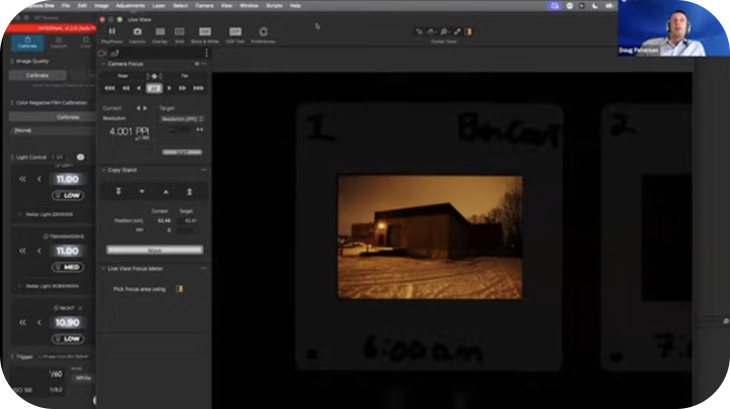Toggle the Light Control switch

pos(80,157)
